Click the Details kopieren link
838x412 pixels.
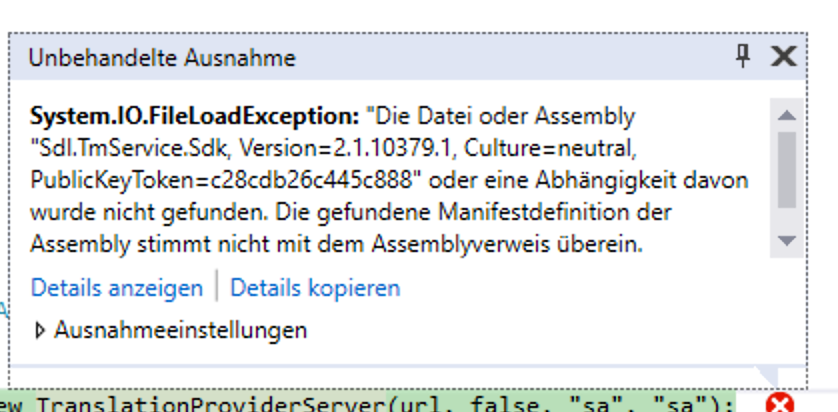click(x=315, y=288)
